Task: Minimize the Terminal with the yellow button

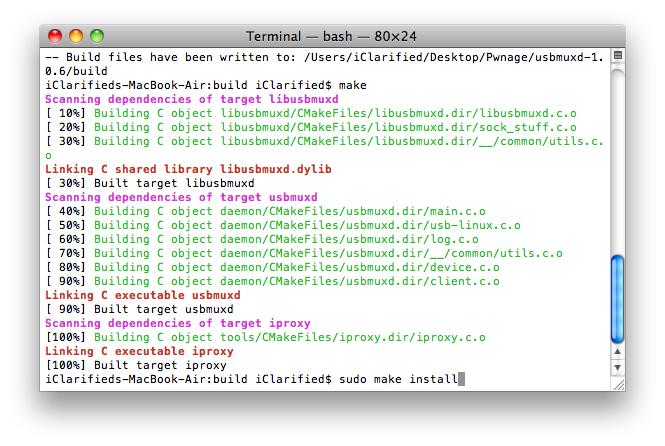Action: coord(71,36)
